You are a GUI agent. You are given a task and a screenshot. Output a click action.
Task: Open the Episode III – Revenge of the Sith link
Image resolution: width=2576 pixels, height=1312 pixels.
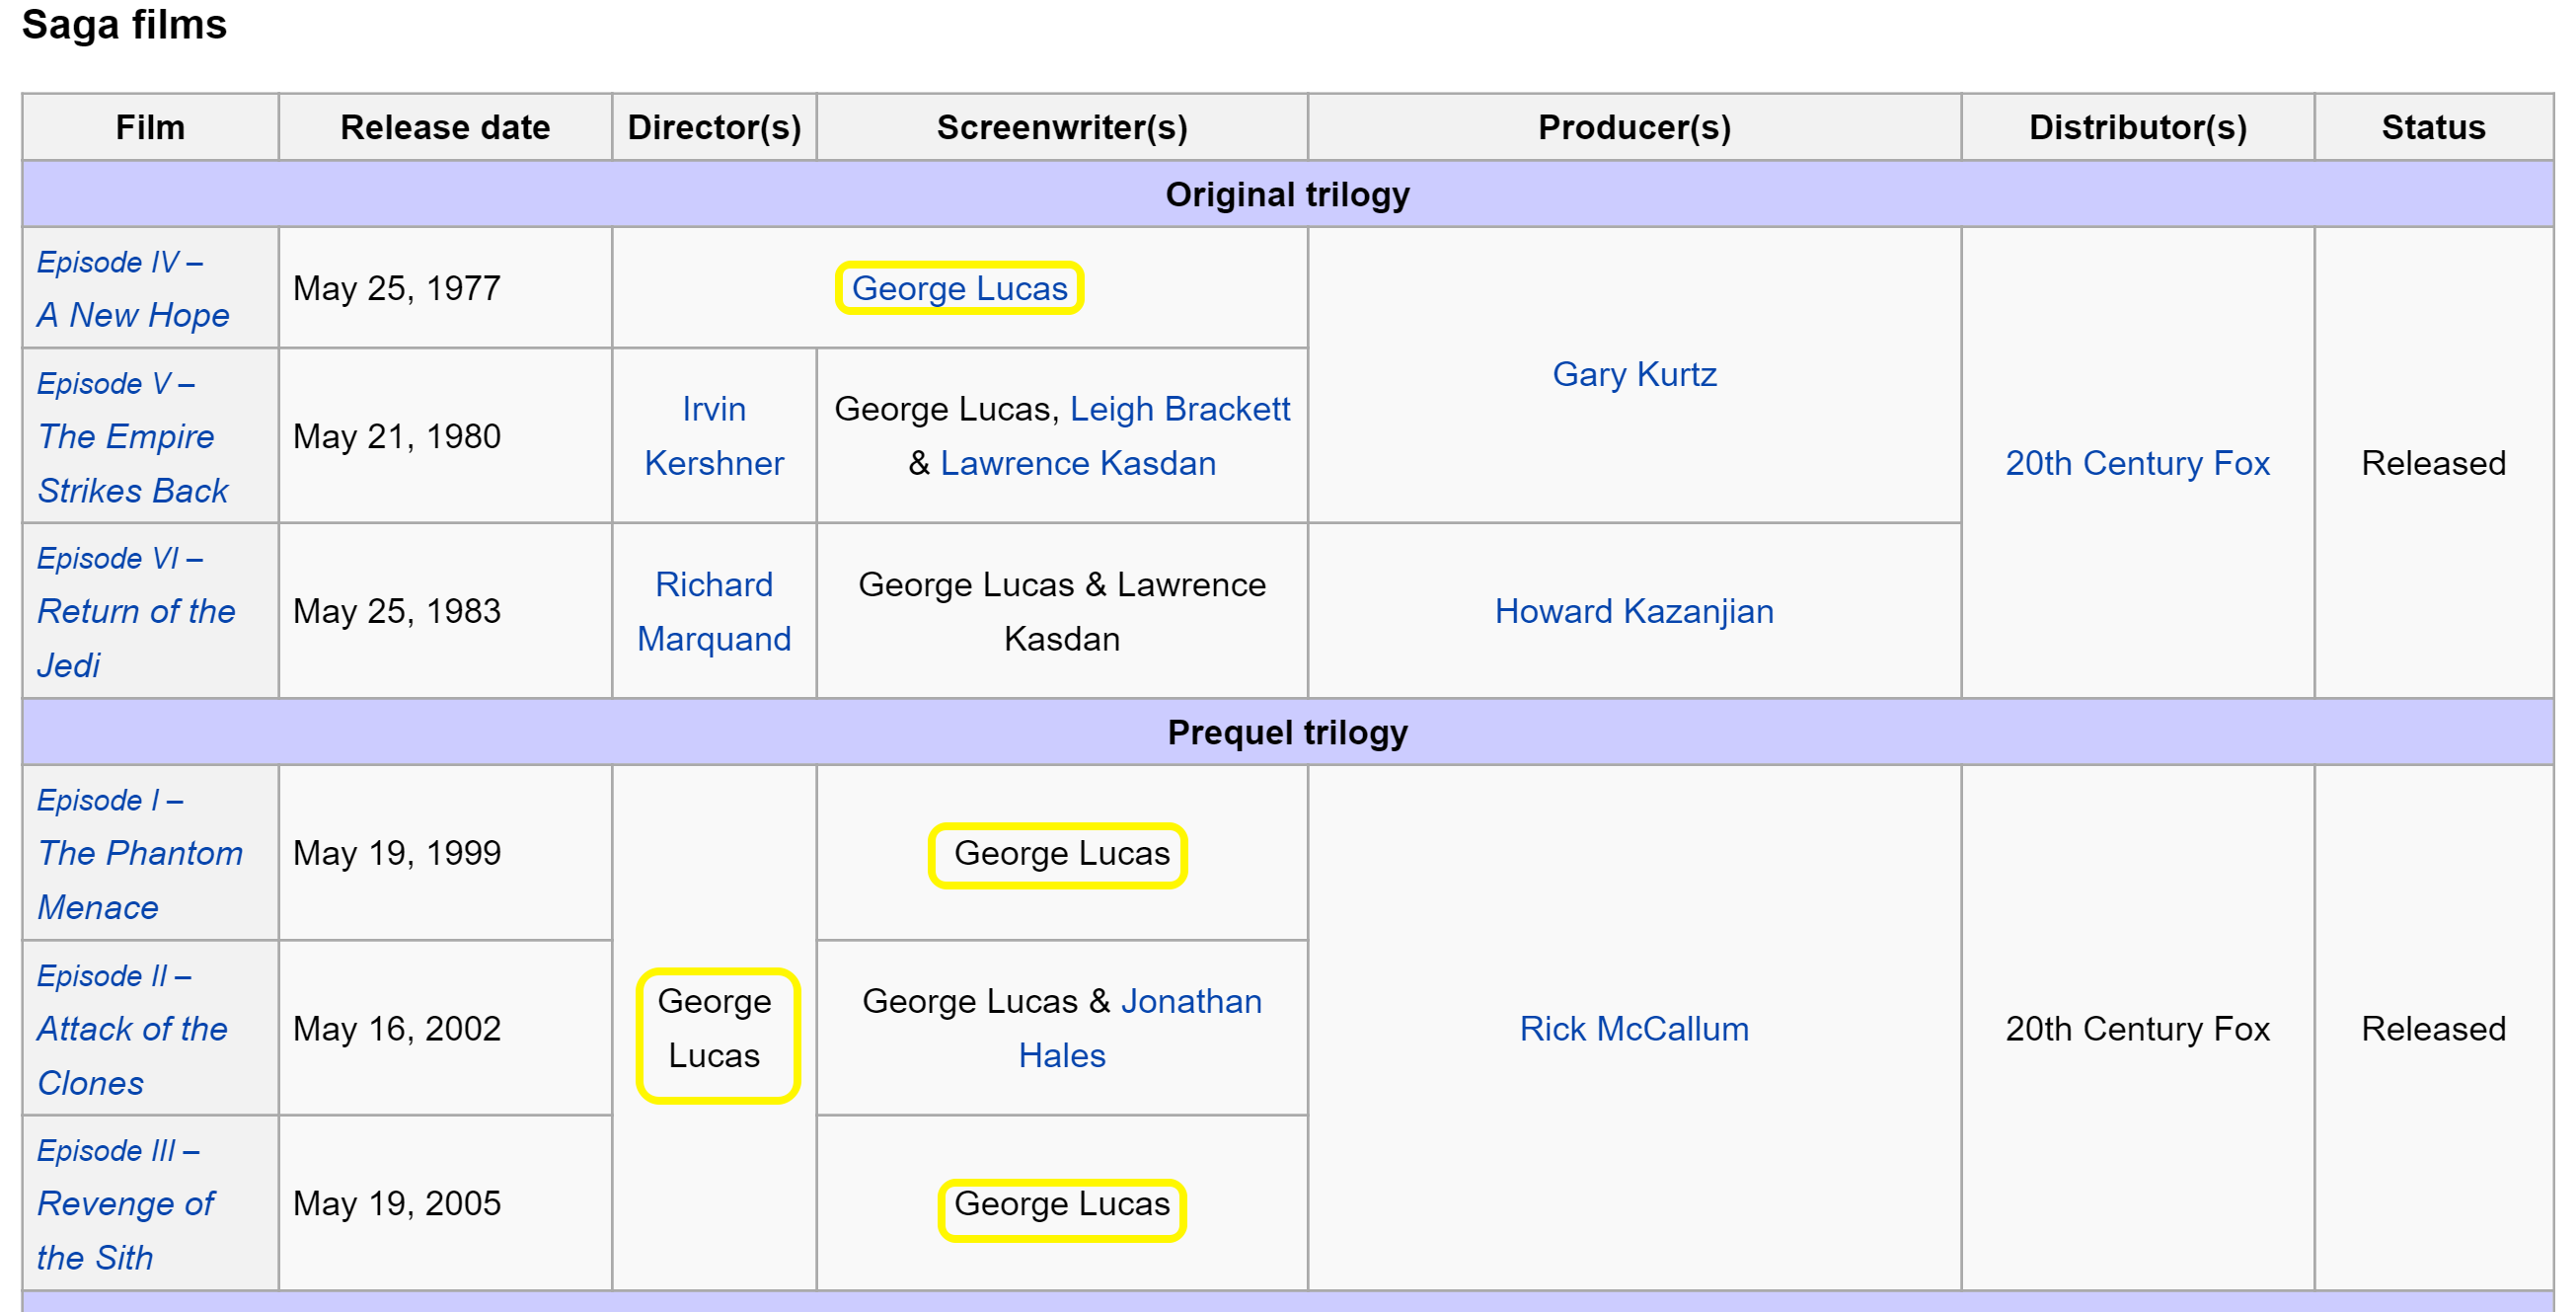click(125, 1204)
